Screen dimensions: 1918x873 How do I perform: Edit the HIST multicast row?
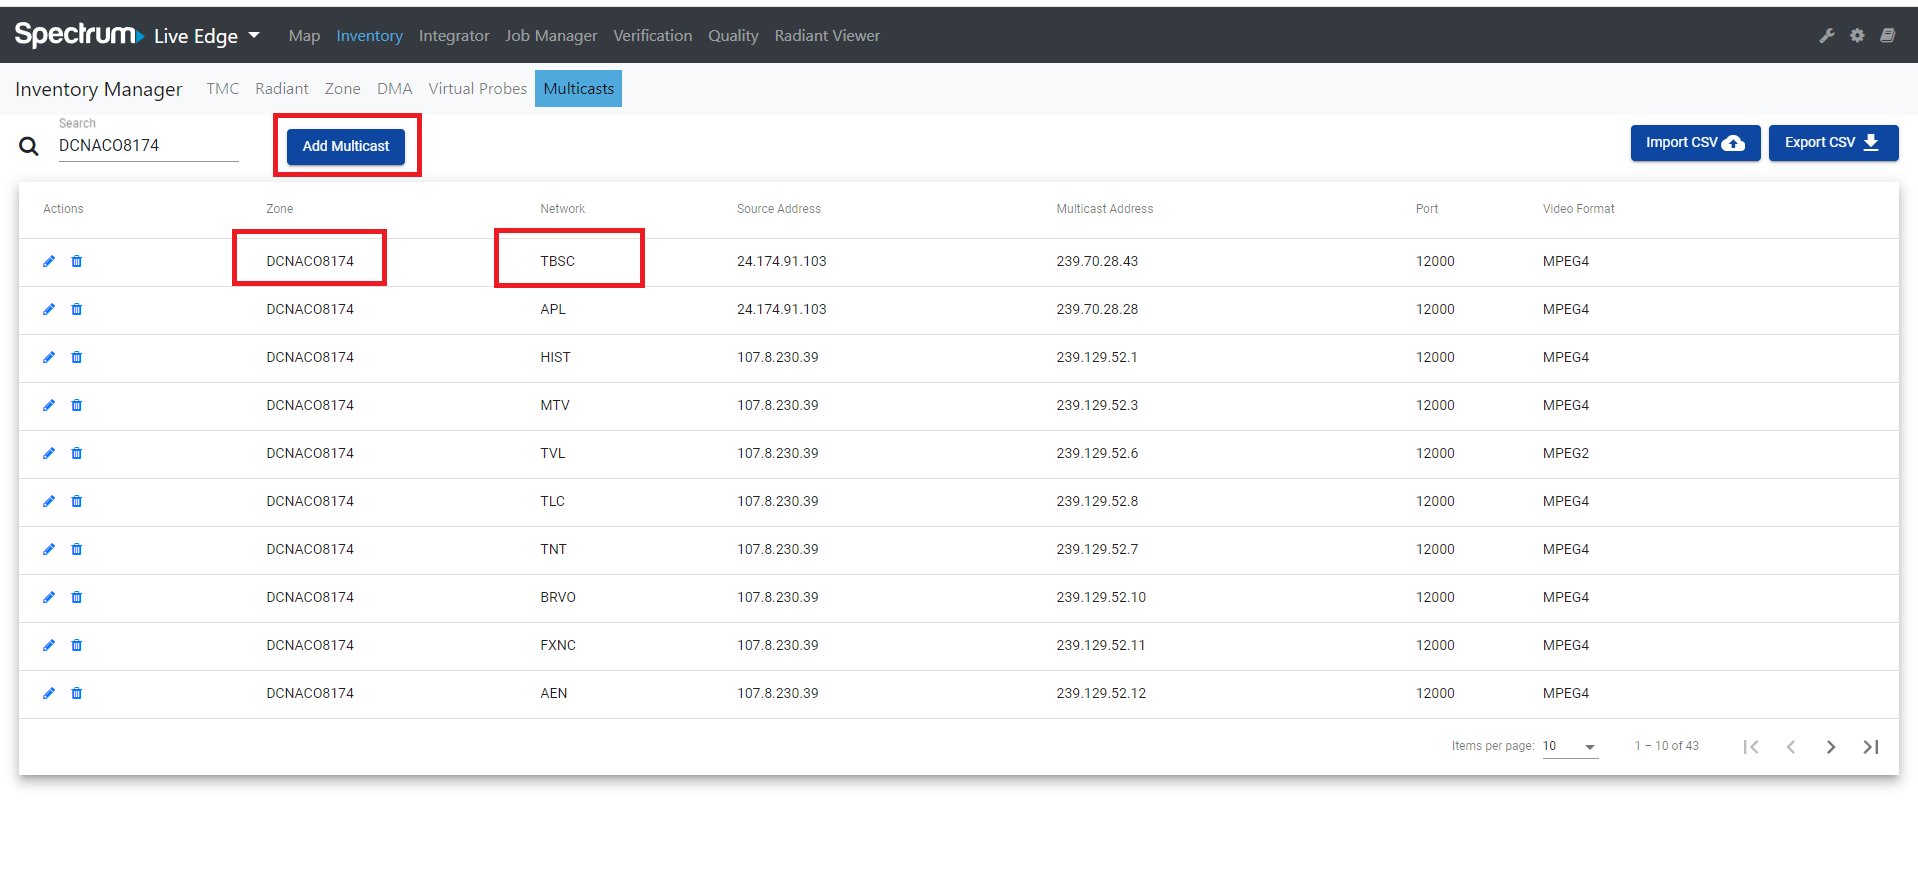49,357
